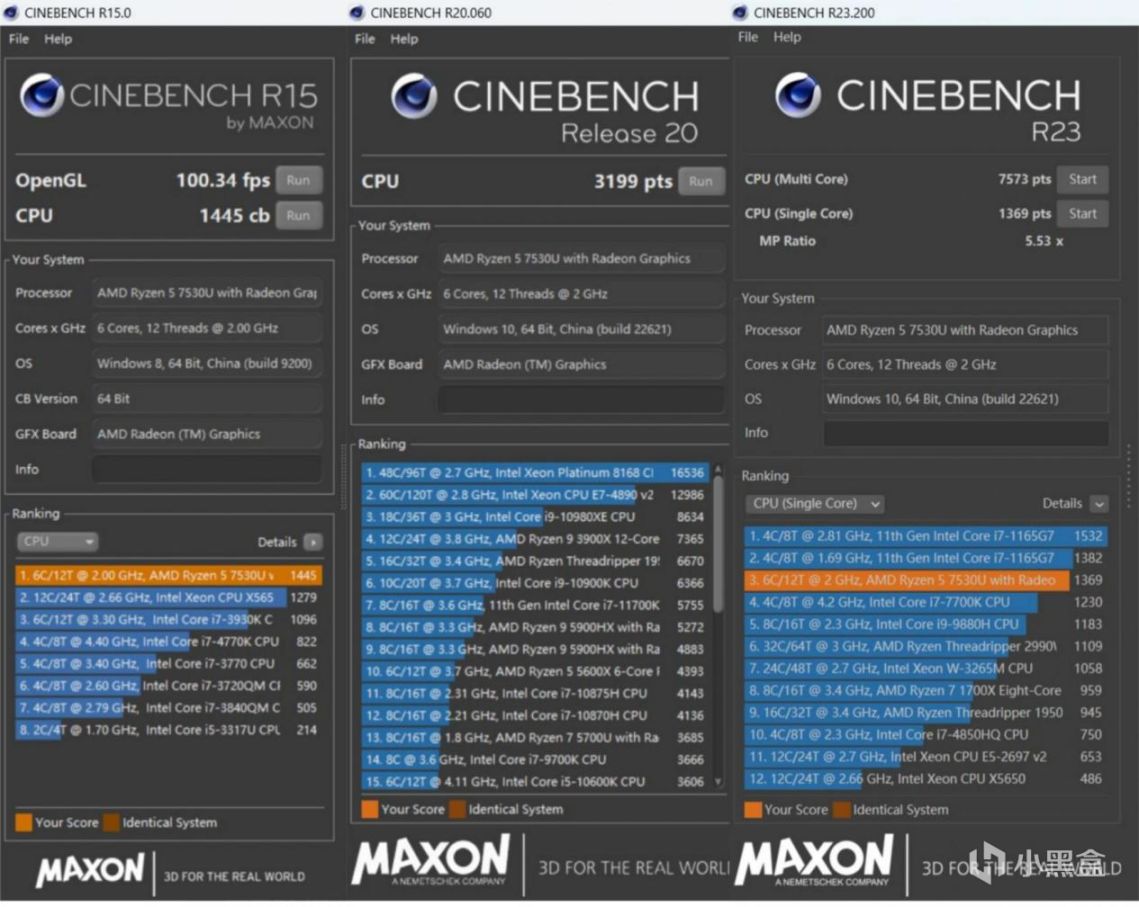Click the 3199 pts CPU score in R20
The image size is (1139, 907).
[633, 181]
